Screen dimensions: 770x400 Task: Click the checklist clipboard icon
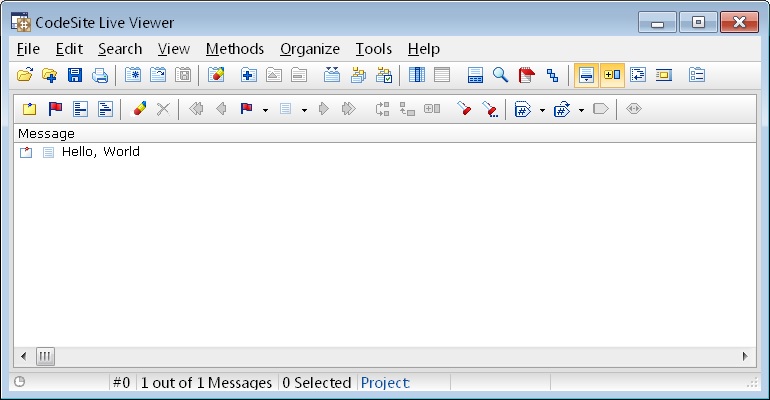coord(697,75)
